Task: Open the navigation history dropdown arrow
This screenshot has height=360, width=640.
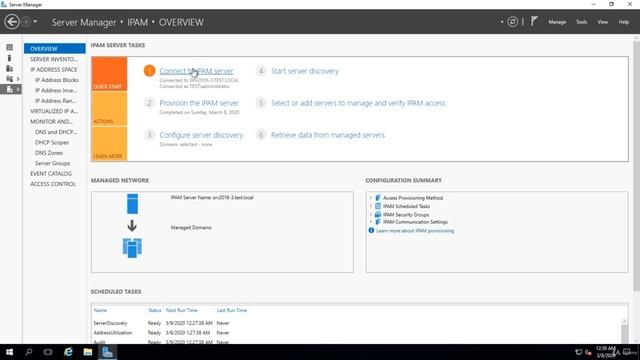Action: [x=35, y=22]
